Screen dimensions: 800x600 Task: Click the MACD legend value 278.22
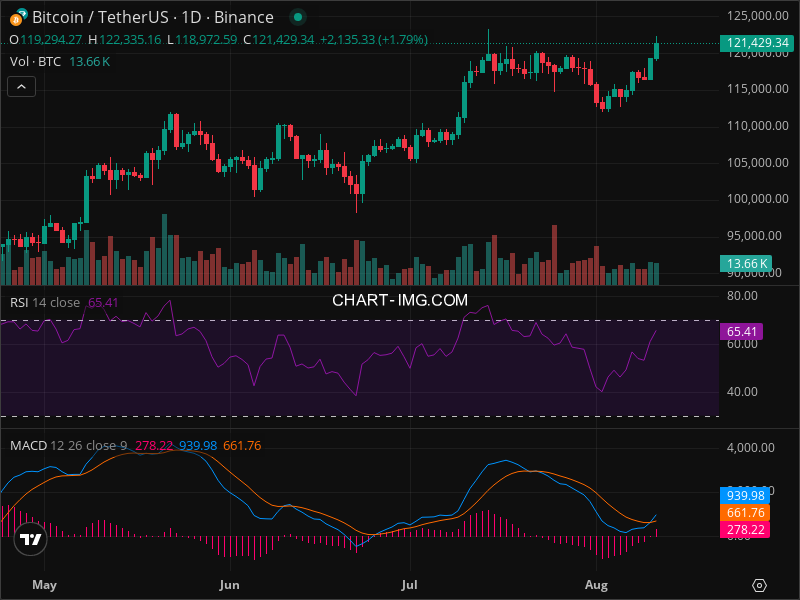154,445
